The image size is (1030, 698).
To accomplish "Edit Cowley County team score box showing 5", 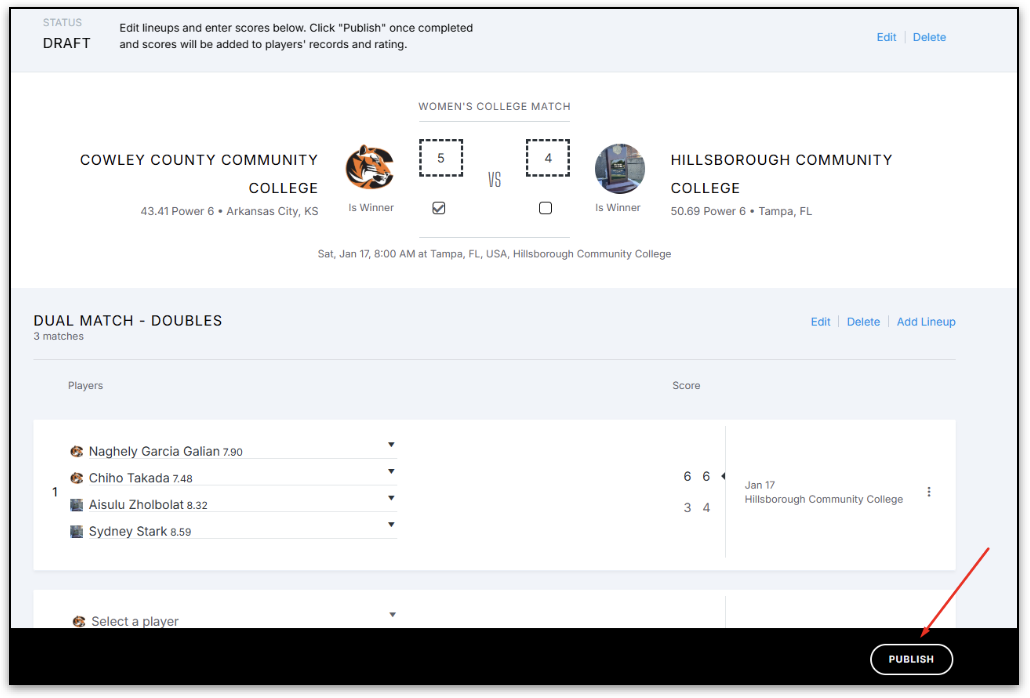I will 441,158.
